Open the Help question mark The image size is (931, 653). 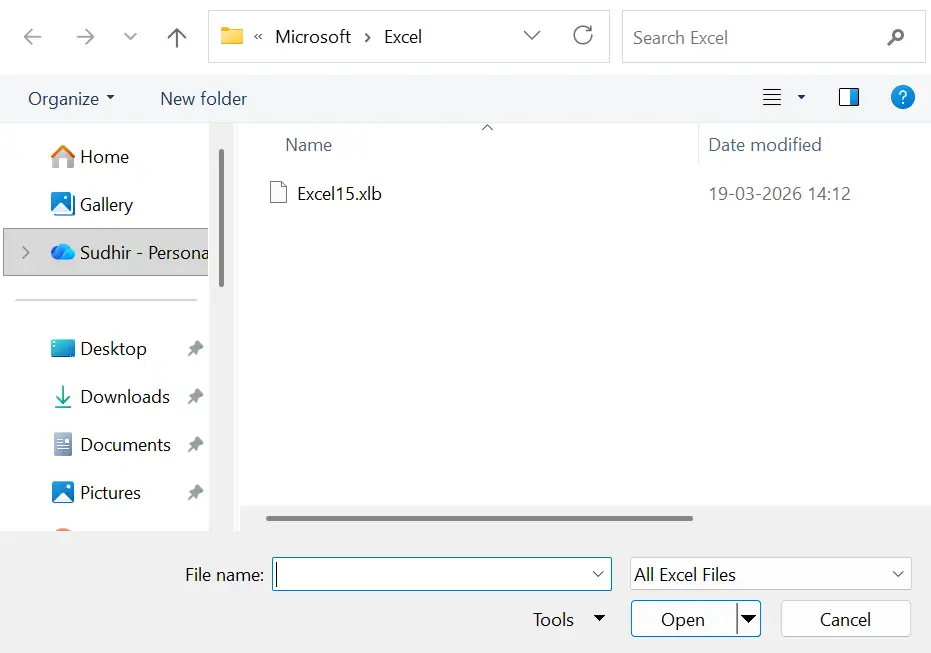[902, 97]
